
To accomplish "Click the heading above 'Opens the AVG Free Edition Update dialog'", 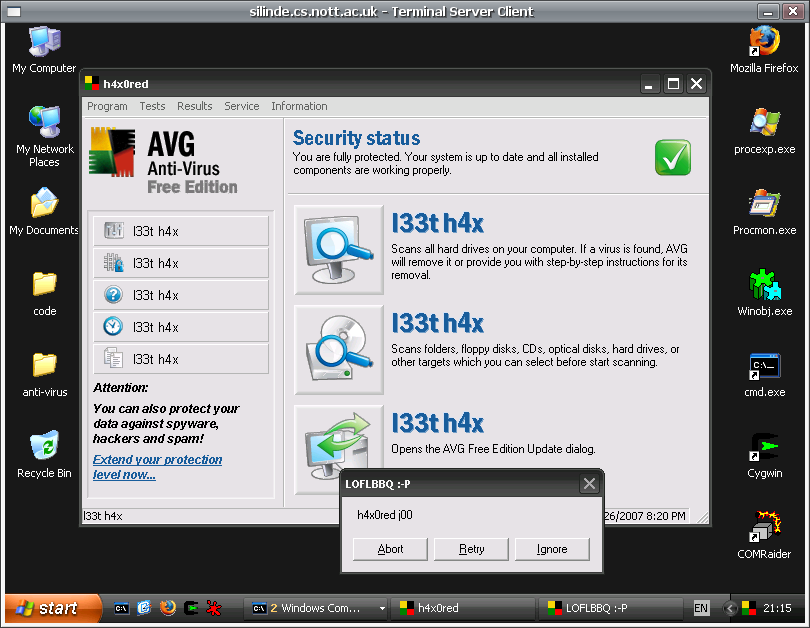I will (438, 423).
